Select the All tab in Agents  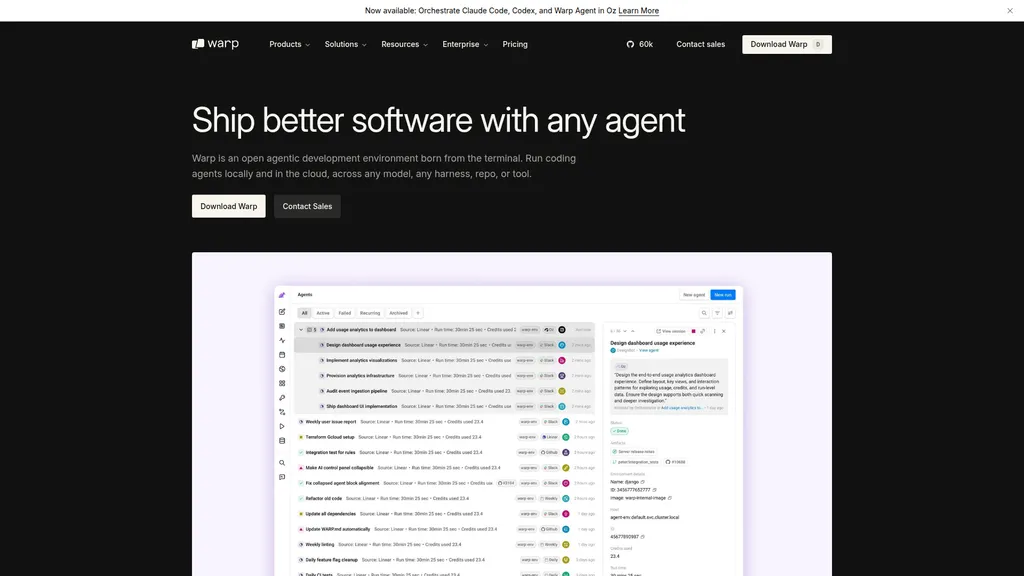pyautogui.click(x=304, y=313)
